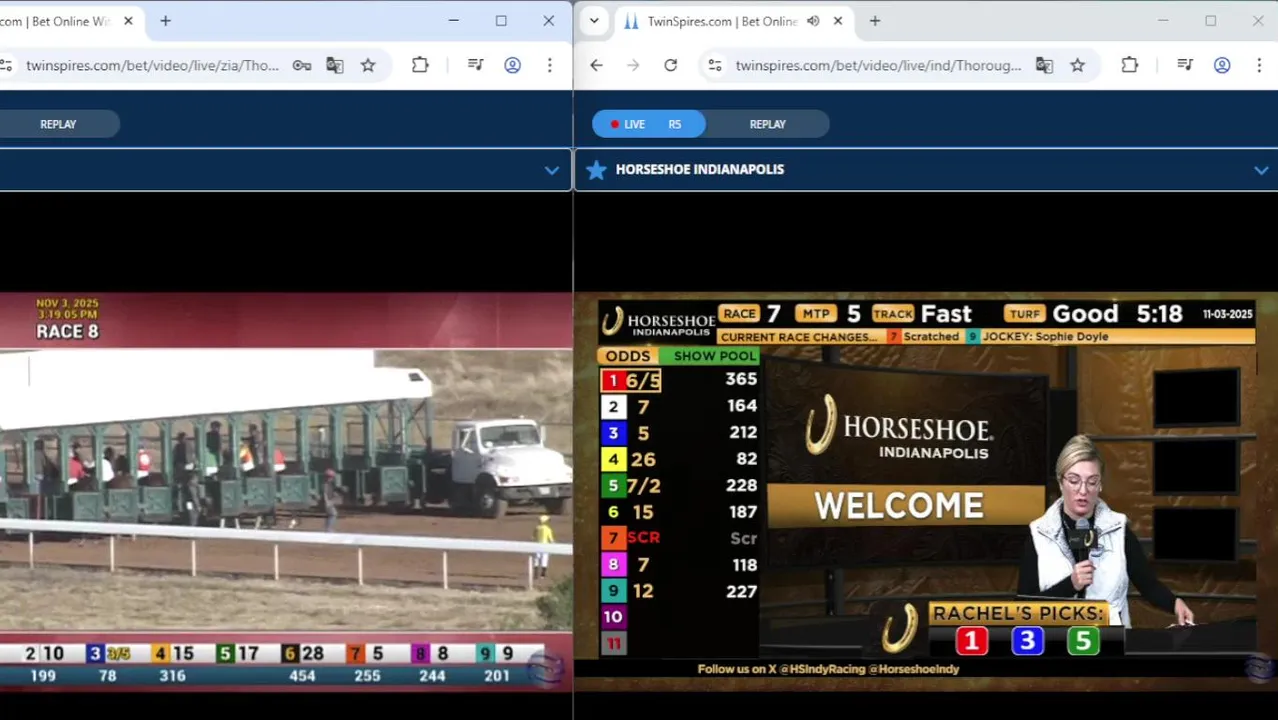Close the TwinSpires.com tab in right window
Image resolution: width=1278 pixels, height=720 pixels.
tap(838, 21)
